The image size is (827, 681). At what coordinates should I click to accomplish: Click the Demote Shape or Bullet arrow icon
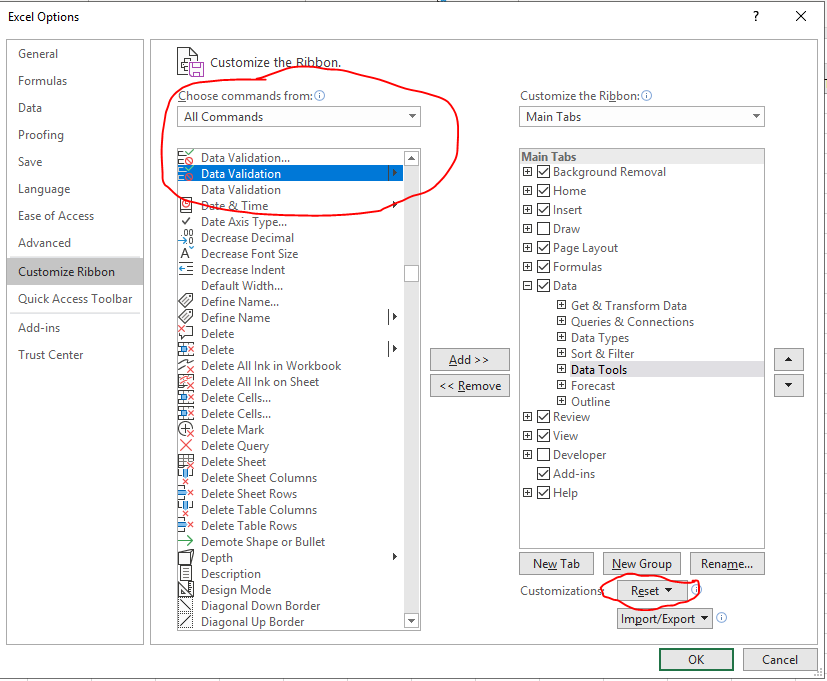coord(186,541)
